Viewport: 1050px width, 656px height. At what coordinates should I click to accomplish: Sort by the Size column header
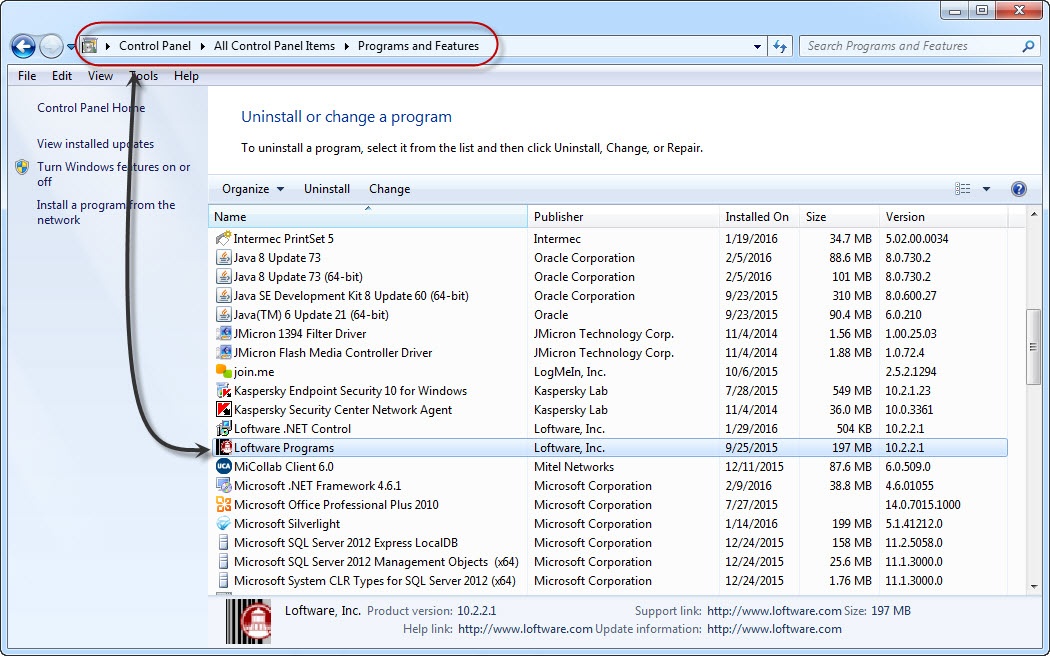pos(839,217)
